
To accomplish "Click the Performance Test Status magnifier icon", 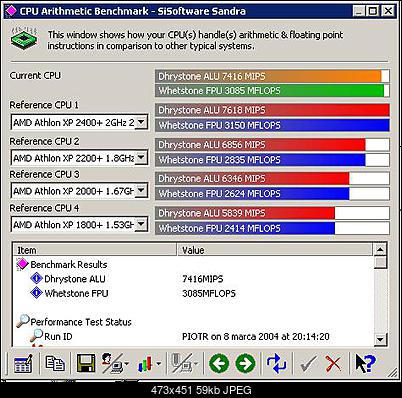I will coord(23,321).
